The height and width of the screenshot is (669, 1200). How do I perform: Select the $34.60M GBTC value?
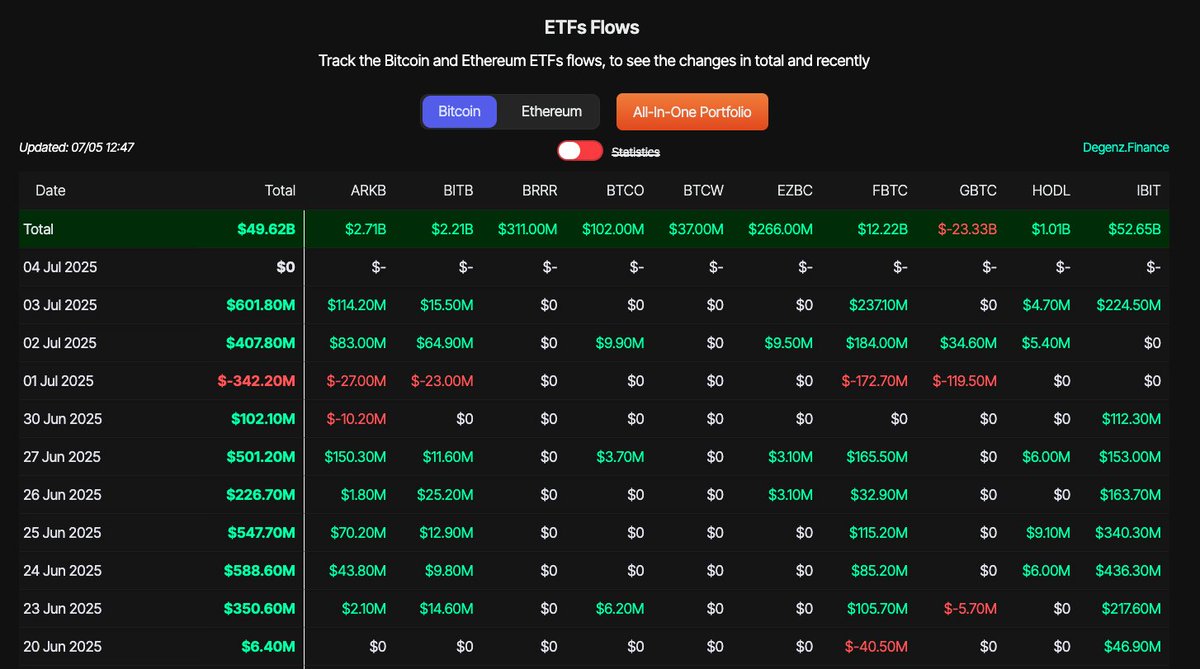[x=969, y=343]
